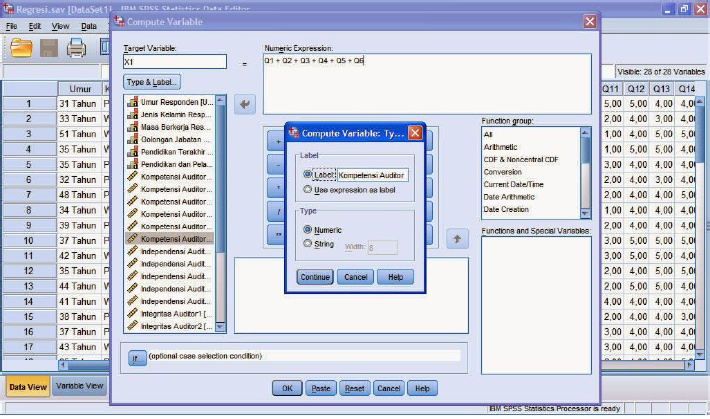Image resolution: width=710 pixels, height=419 pixels.
Task: Choose Arithmetic in Function group list
Action: [x=502, y=147]
